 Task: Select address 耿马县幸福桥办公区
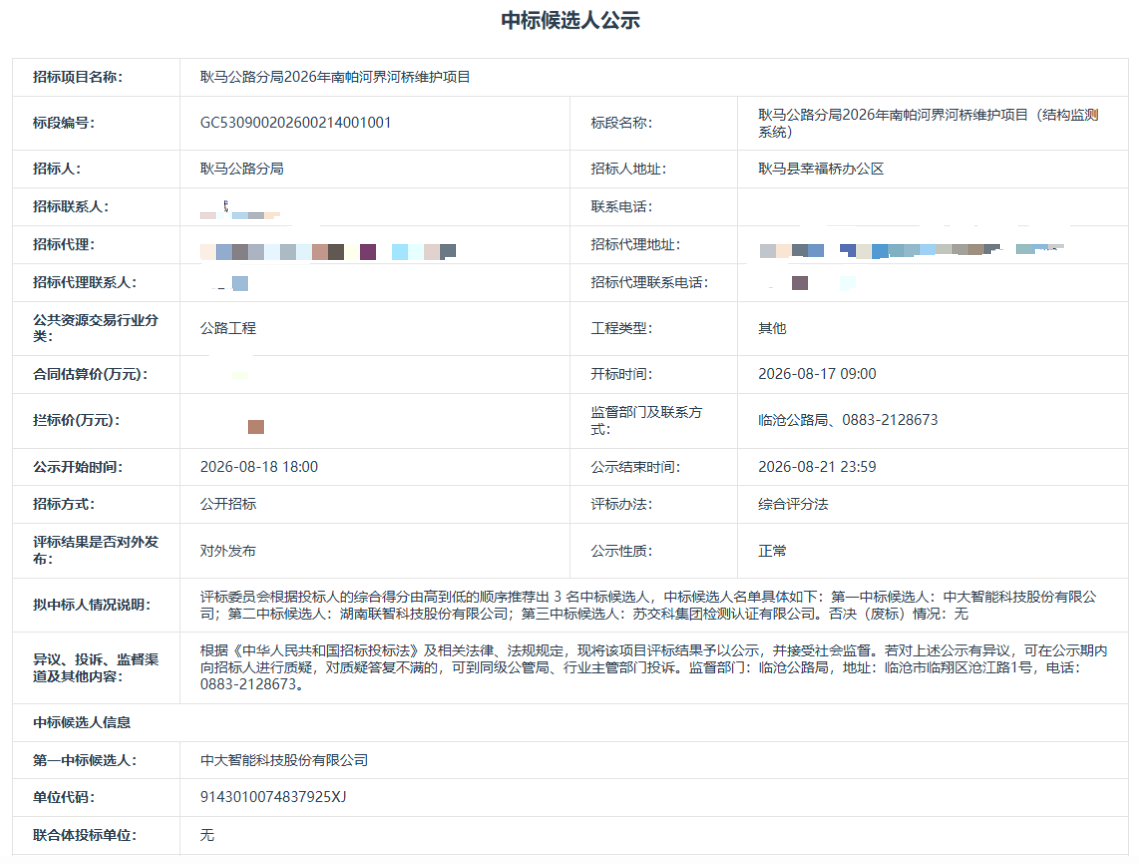click(821, 169)
